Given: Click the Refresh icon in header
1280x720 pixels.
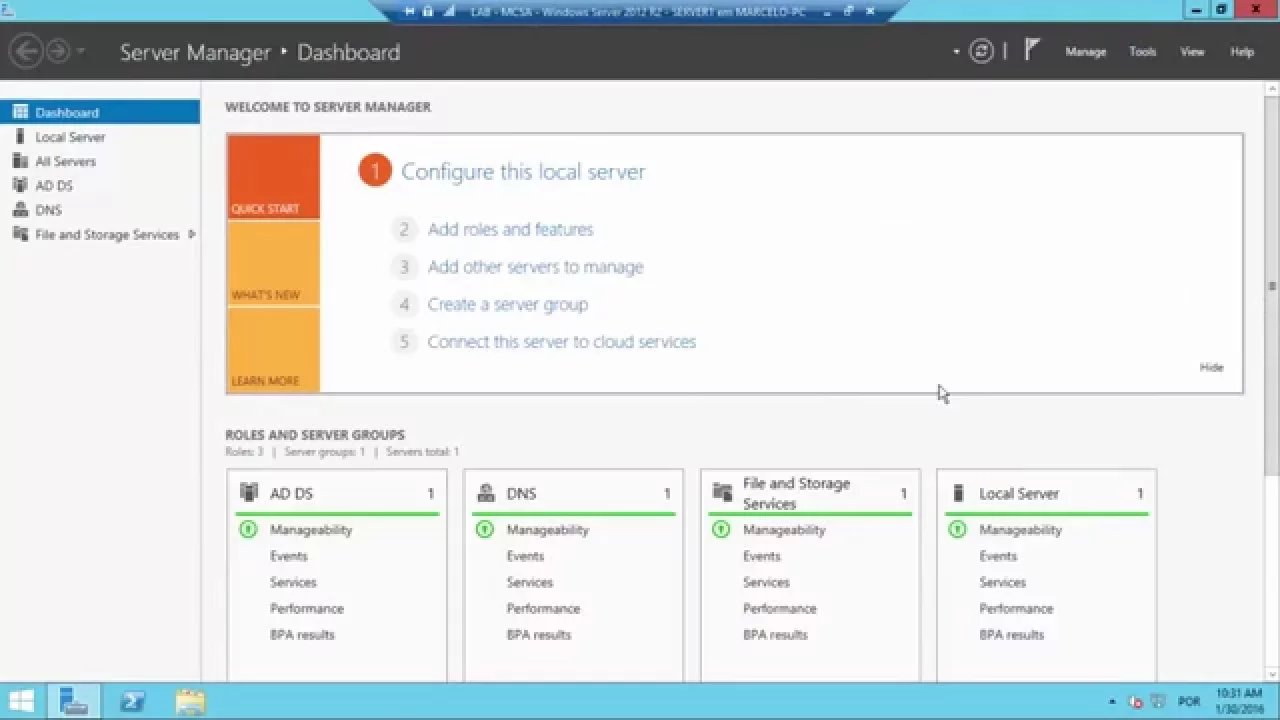Looking at the screenshot, I should (982, 51).
